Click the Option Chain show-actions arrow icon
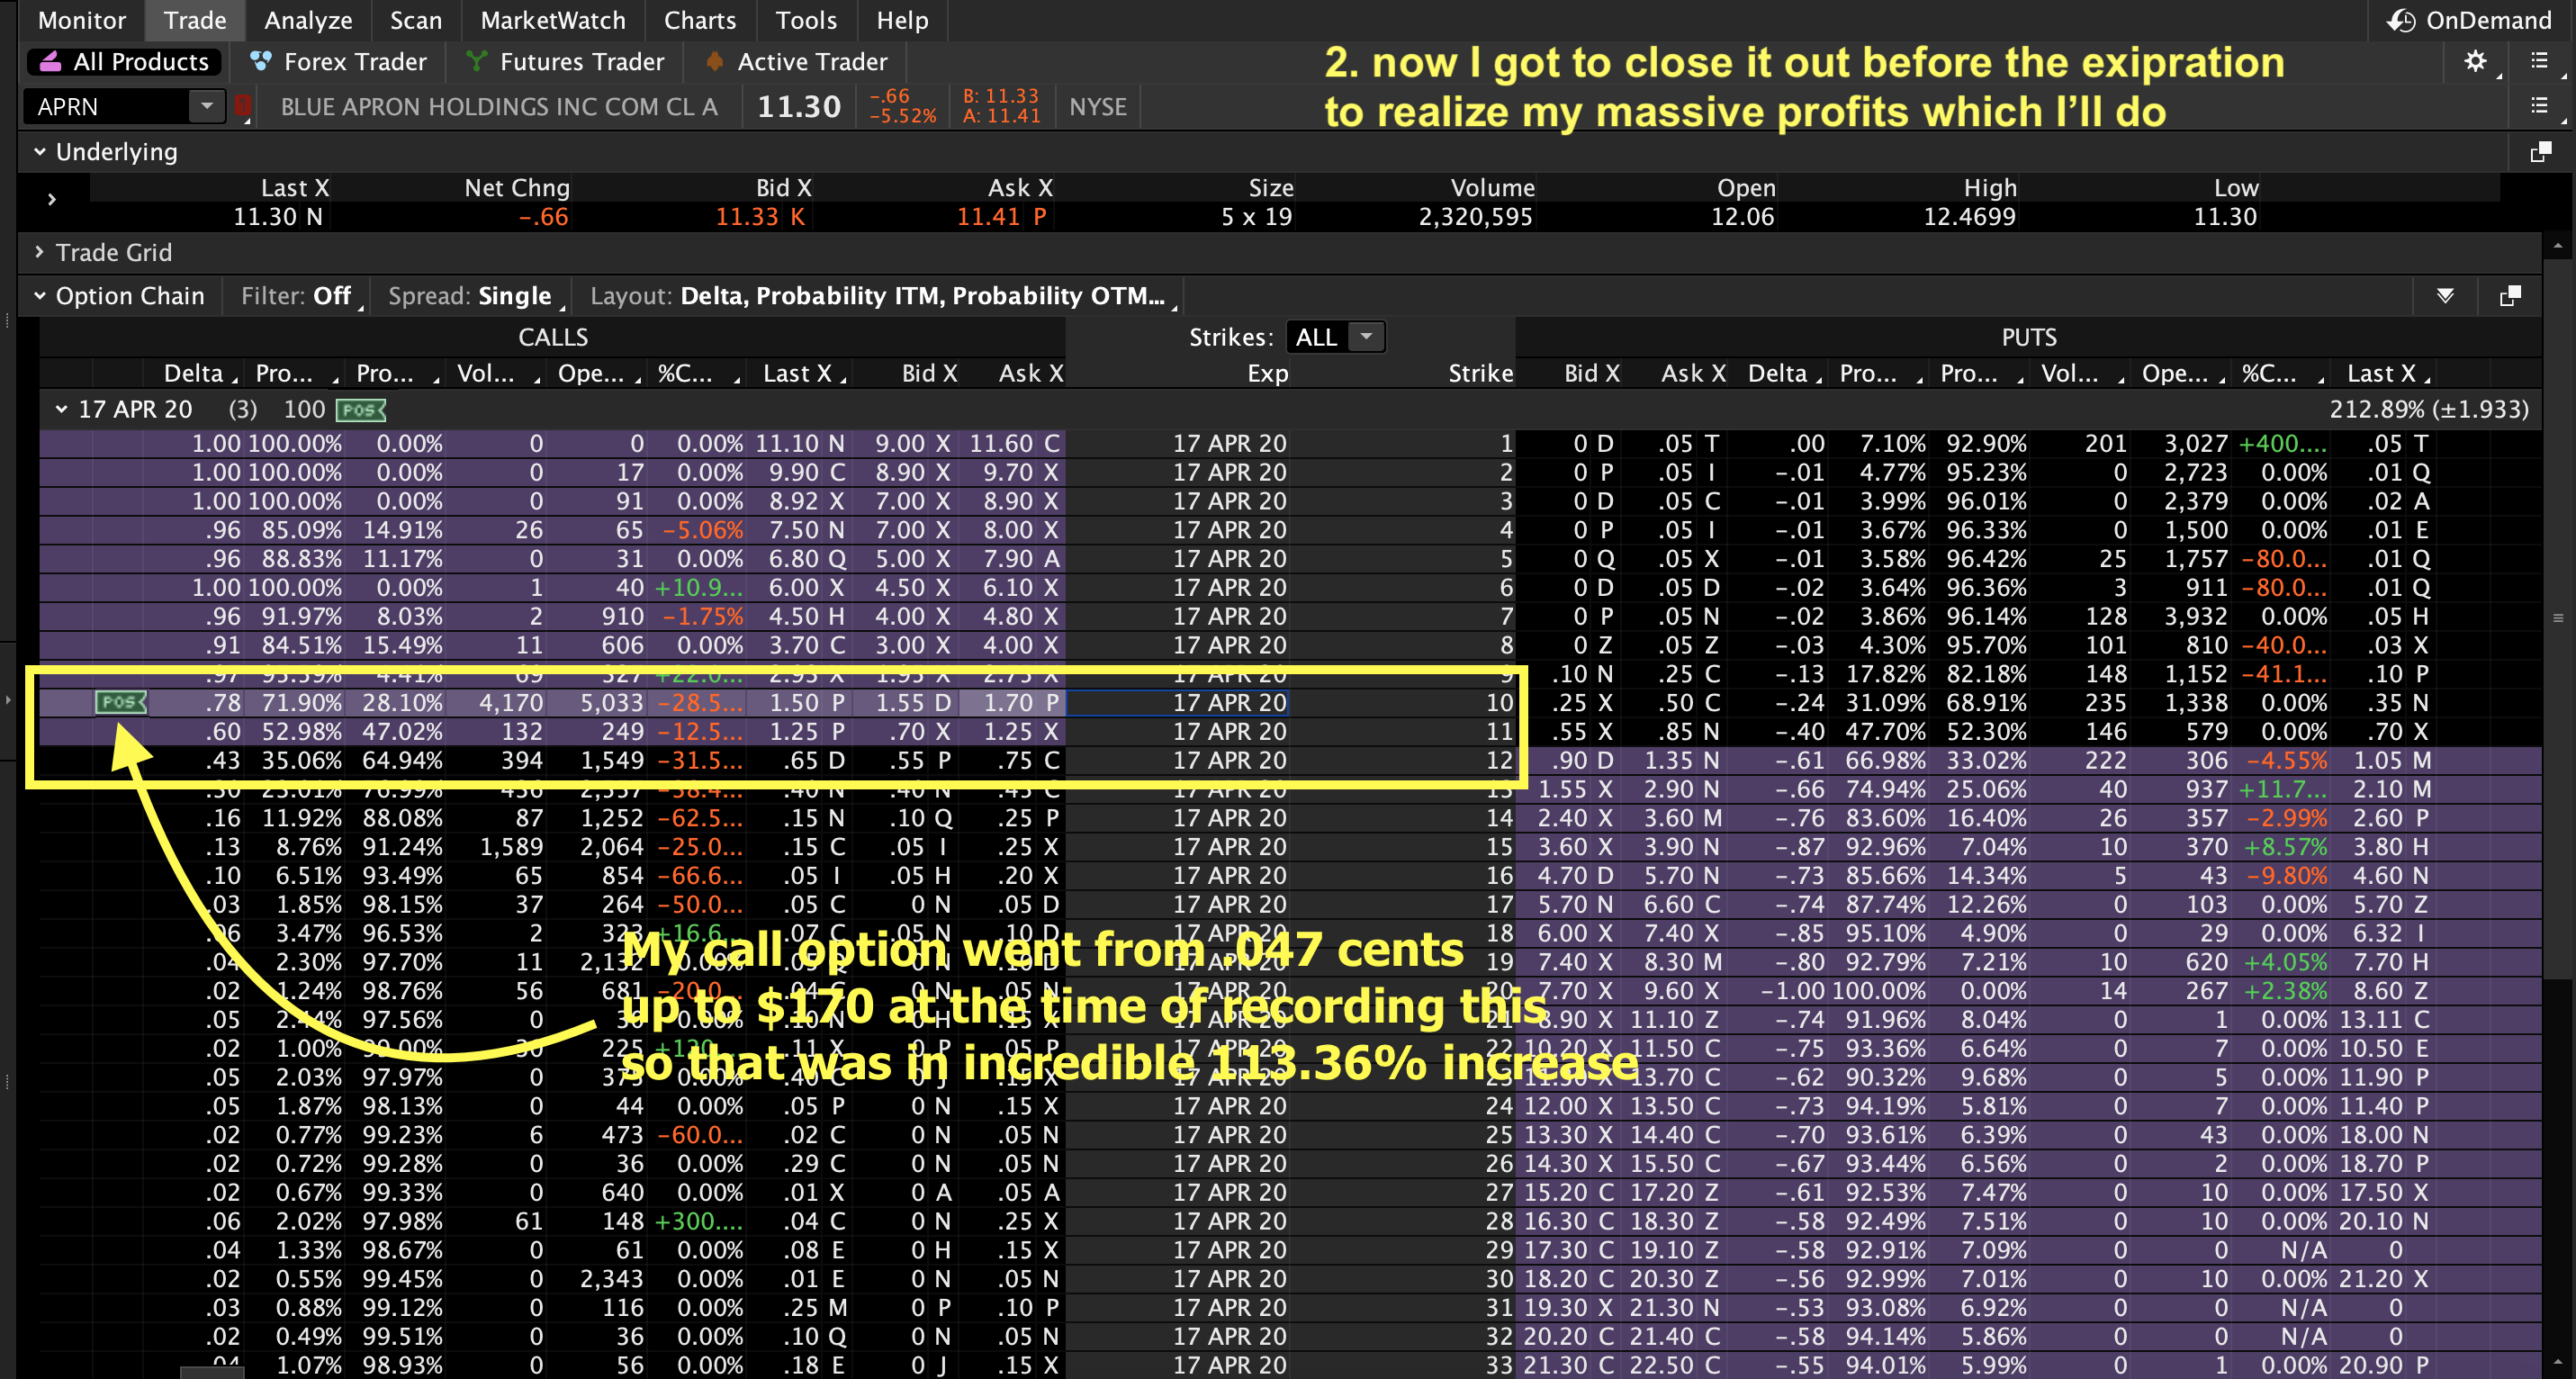This screenshot has height=1379, width=2576. pyautogui.click(x=2445, y=296)
